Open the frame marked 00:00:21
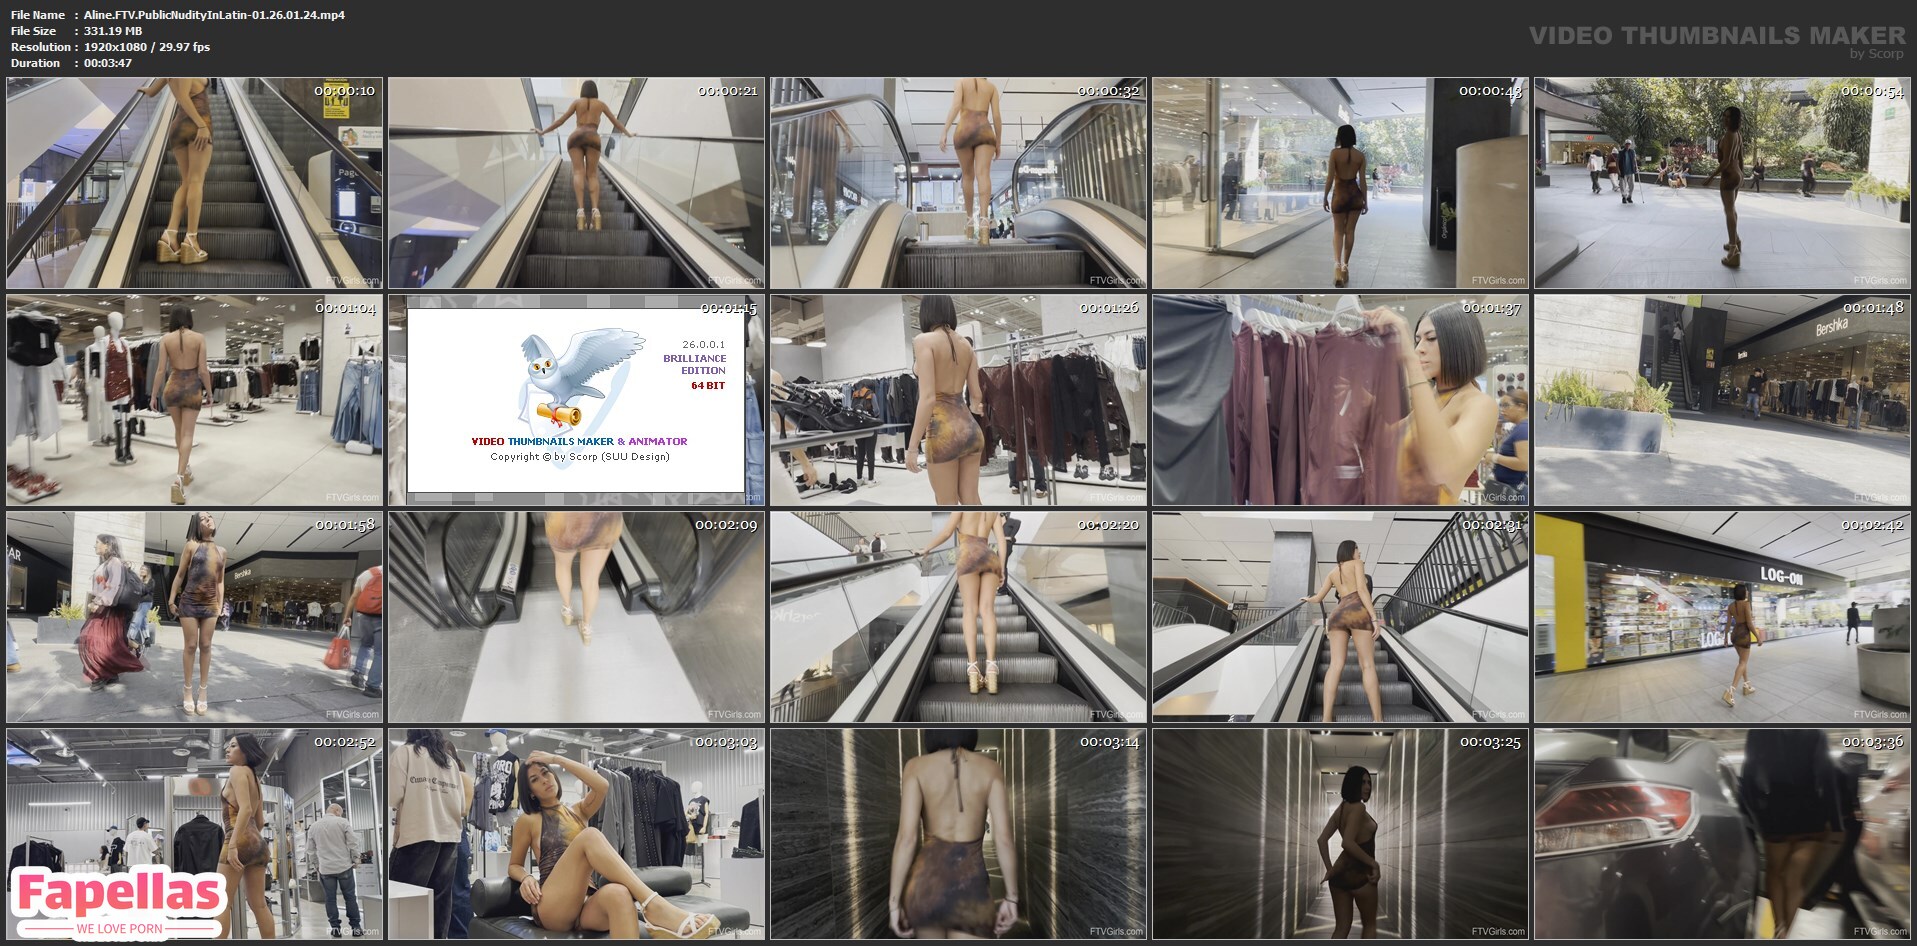1917x946 pixels. 576,183
